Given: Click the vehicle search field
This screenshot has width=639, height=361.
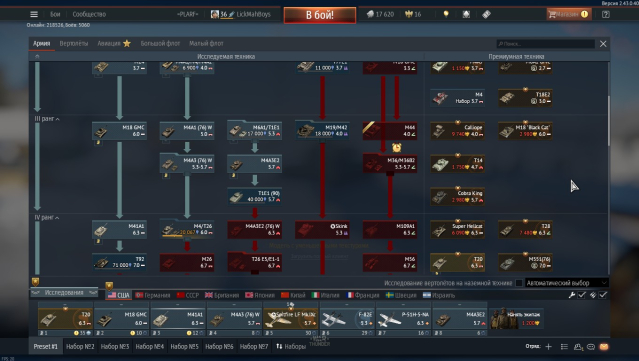Looking at the screenshot, I should pyautogui.click(x=545, y=44).
